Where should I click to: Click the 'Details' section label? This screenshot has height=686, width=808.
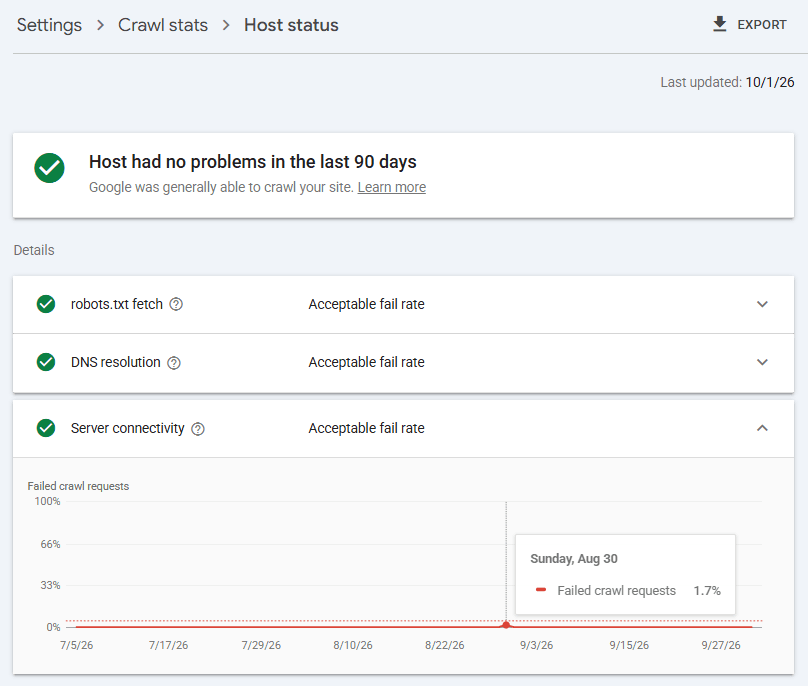click(34, 250)
